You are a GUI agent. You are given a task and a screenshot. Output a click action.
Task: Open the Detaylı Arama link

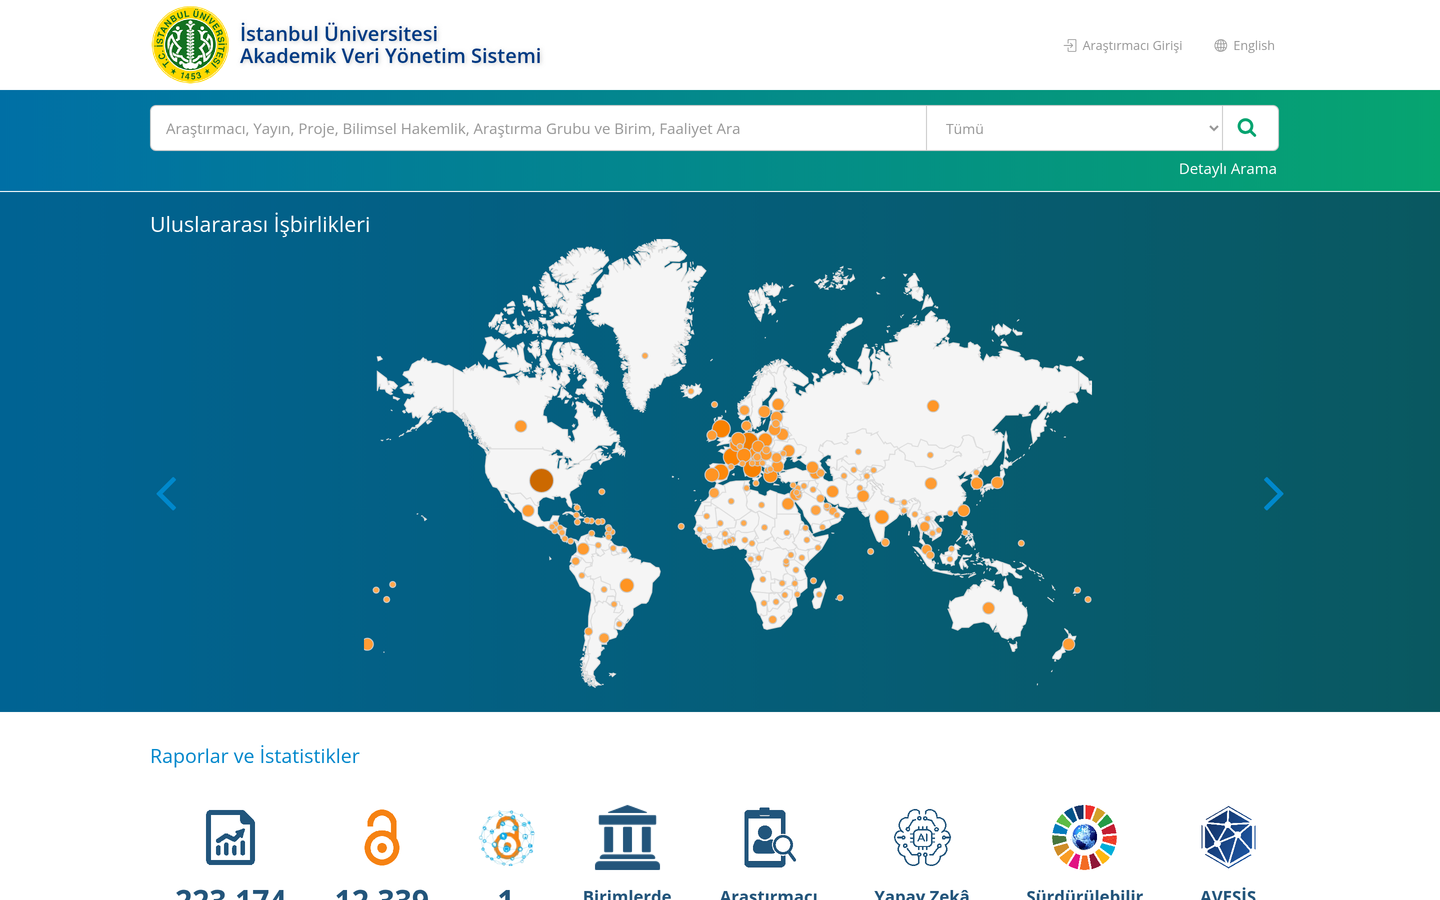[x=1227, y=169]
